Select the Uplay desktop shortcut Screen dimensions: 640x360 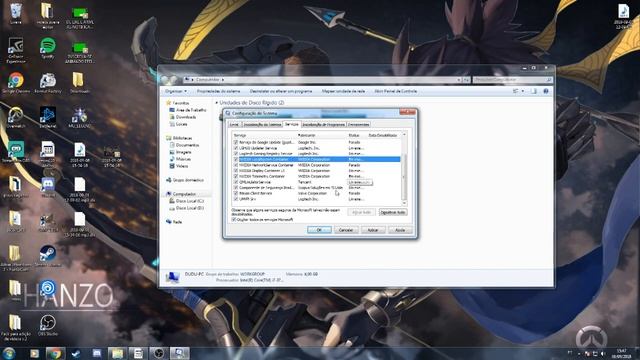coord(48,289)
